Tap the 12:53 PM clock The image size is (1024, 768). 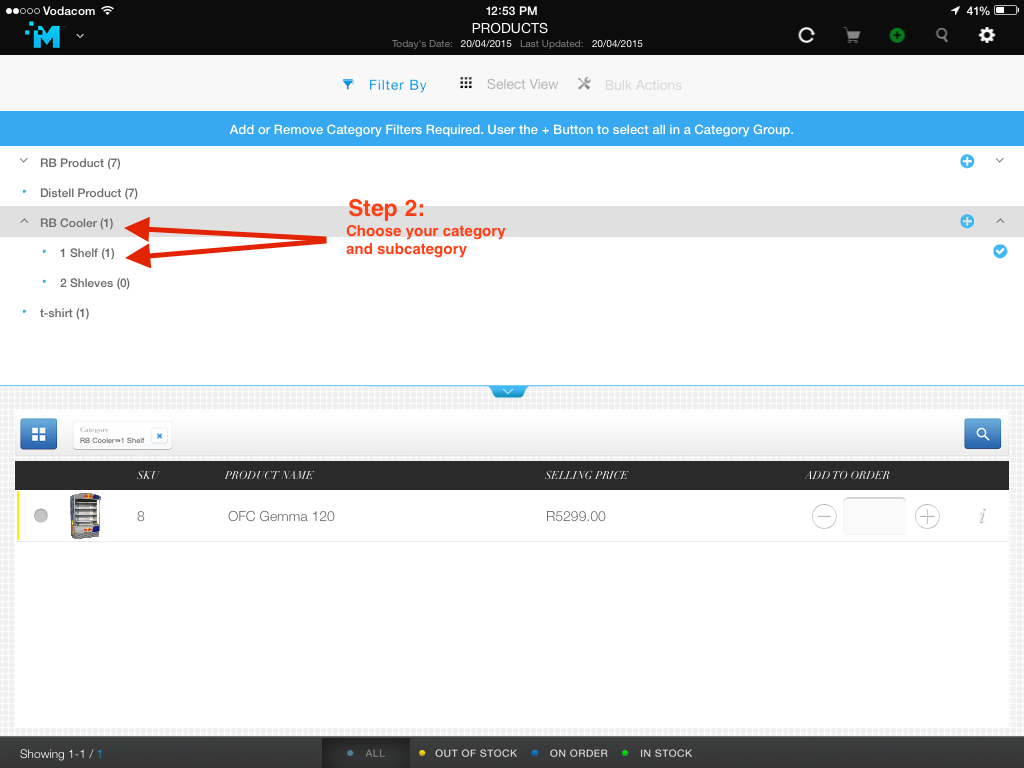tap(511, 10)
